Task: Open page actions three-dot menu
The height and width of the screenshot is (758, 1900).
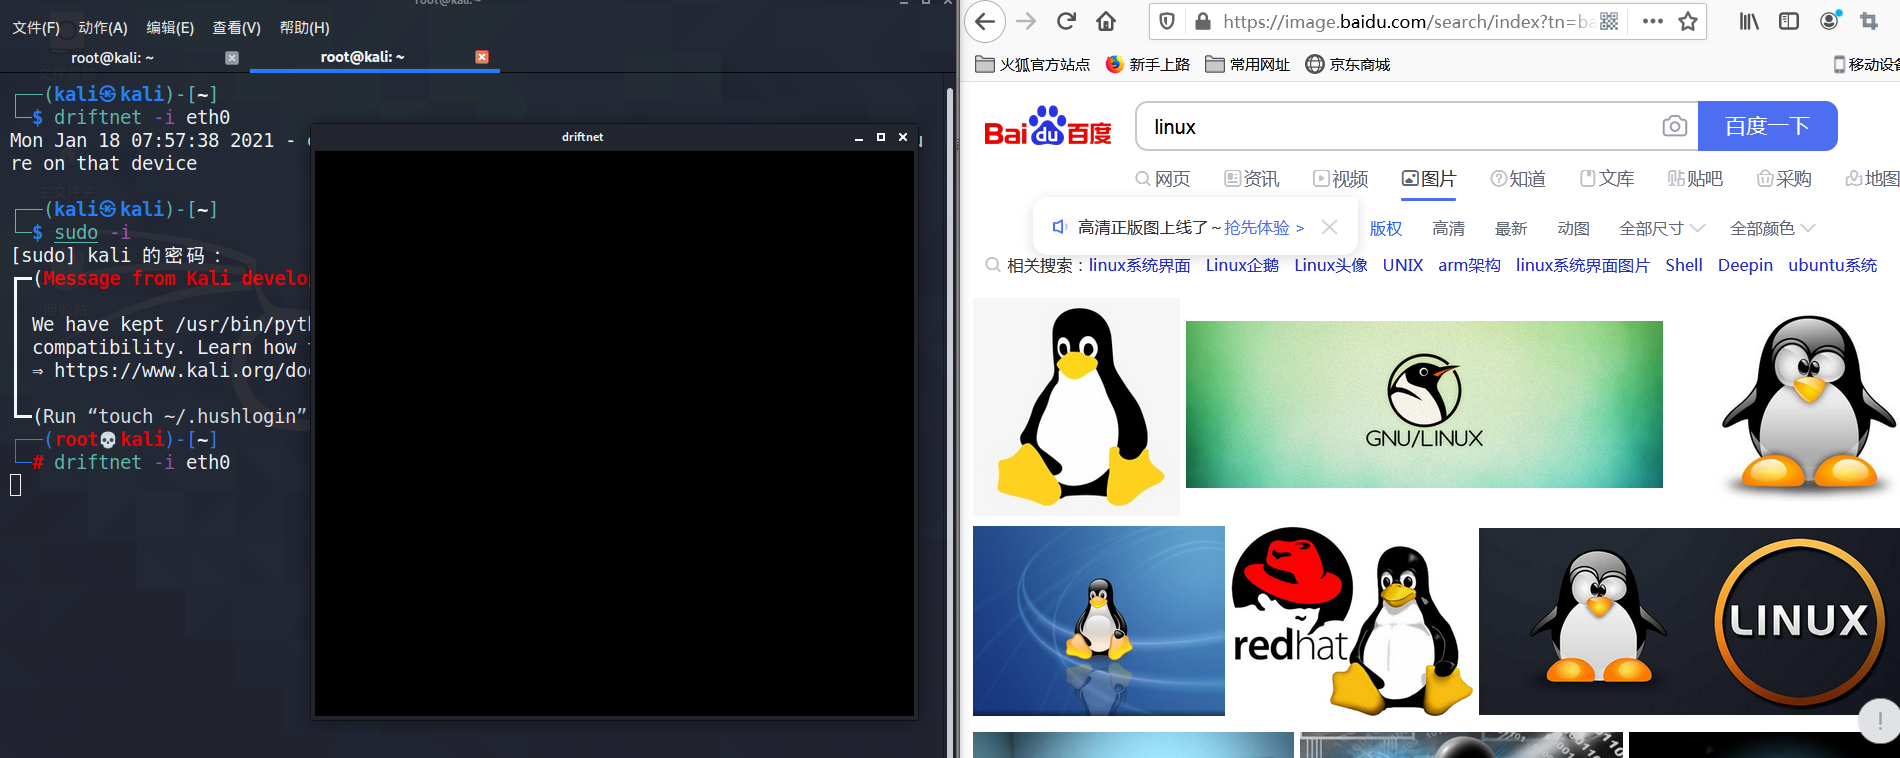Action: coord(1652,21)
